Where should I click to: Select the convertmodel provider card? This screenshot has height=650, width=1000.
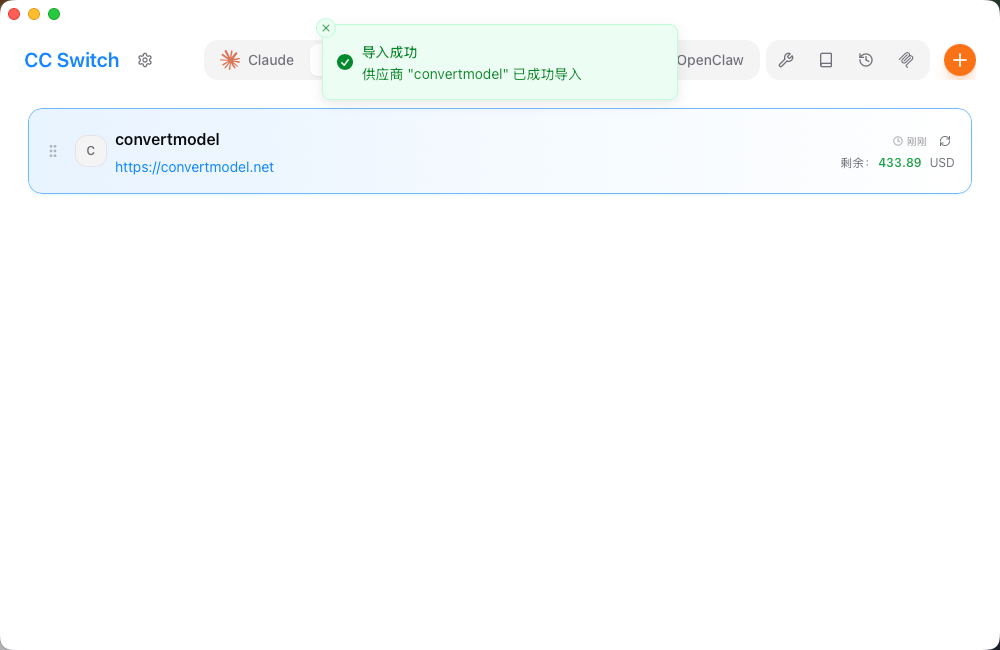500,151
